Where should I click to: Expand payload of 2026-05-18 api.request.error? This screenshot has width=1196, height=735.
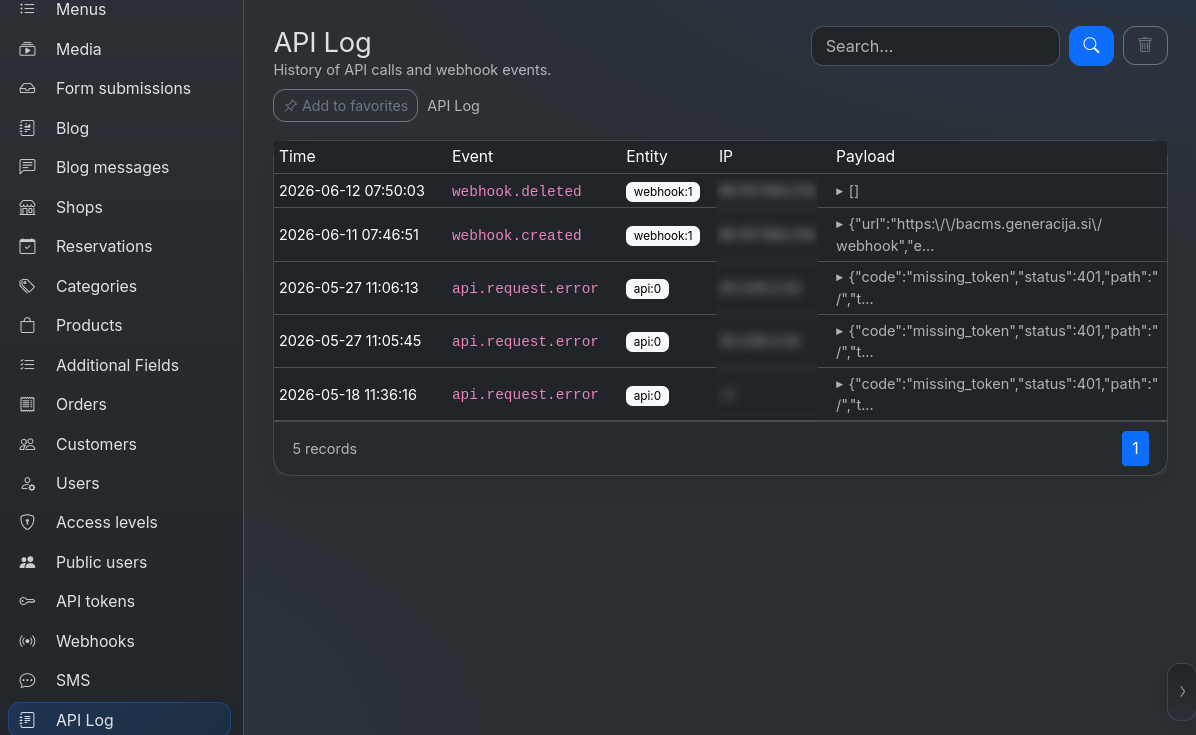(x=839, y=384)
